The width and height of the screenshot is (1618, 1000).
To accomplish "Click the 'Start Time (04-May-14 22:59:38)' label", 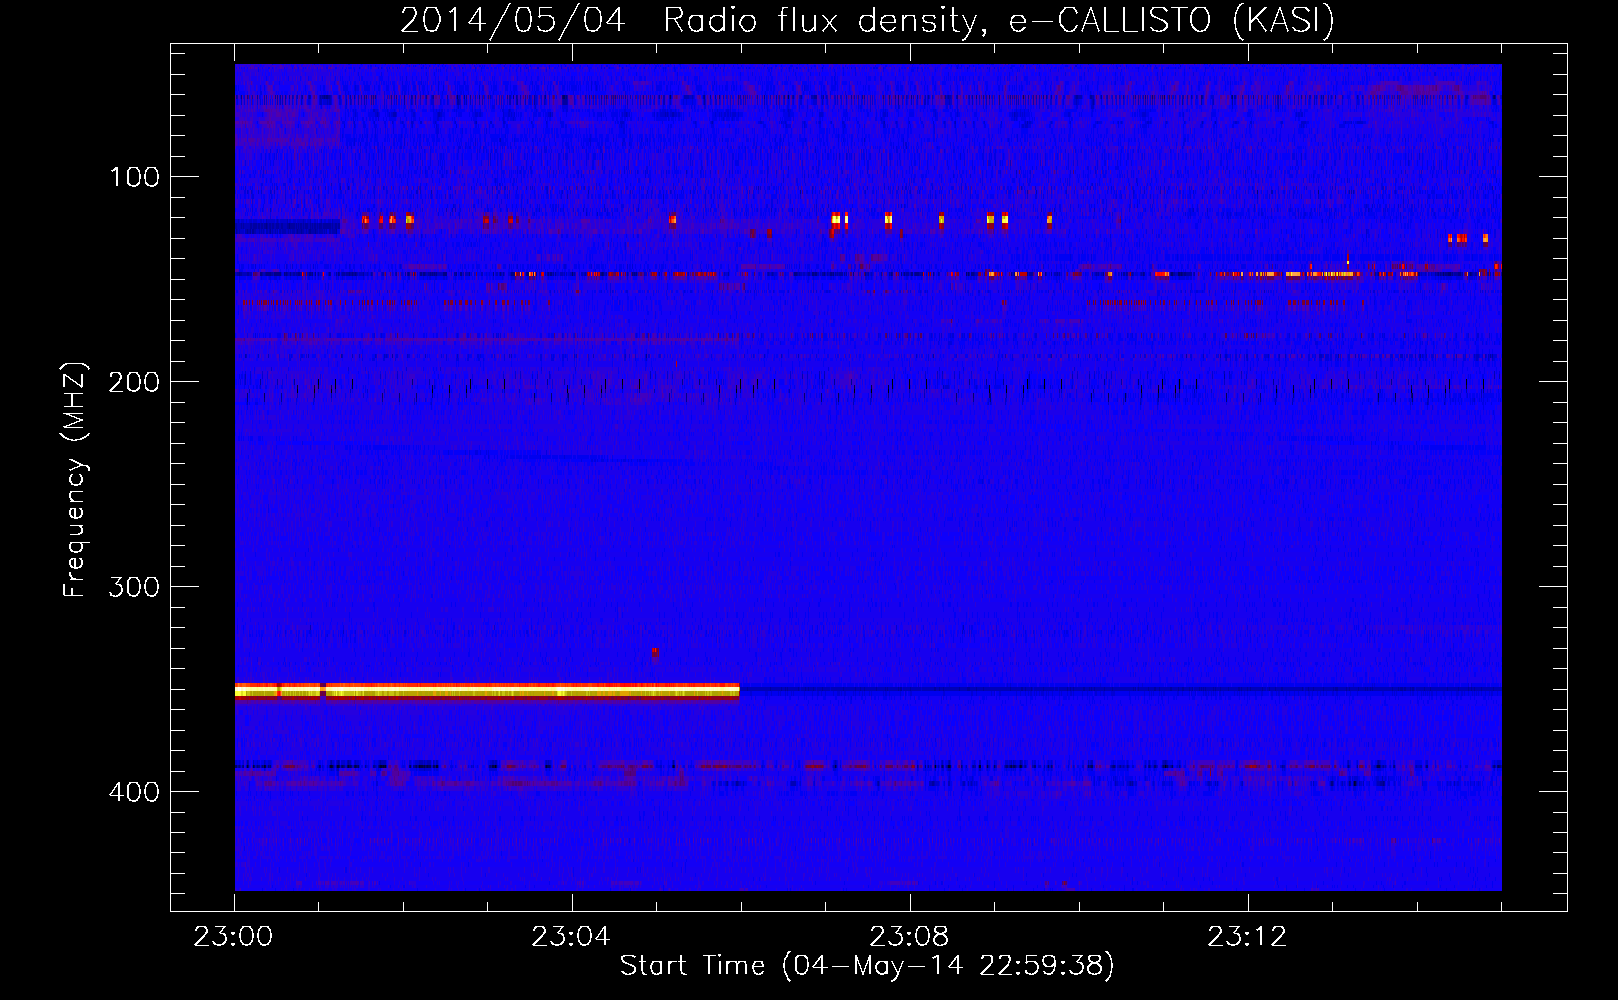I will coord(867,966).
